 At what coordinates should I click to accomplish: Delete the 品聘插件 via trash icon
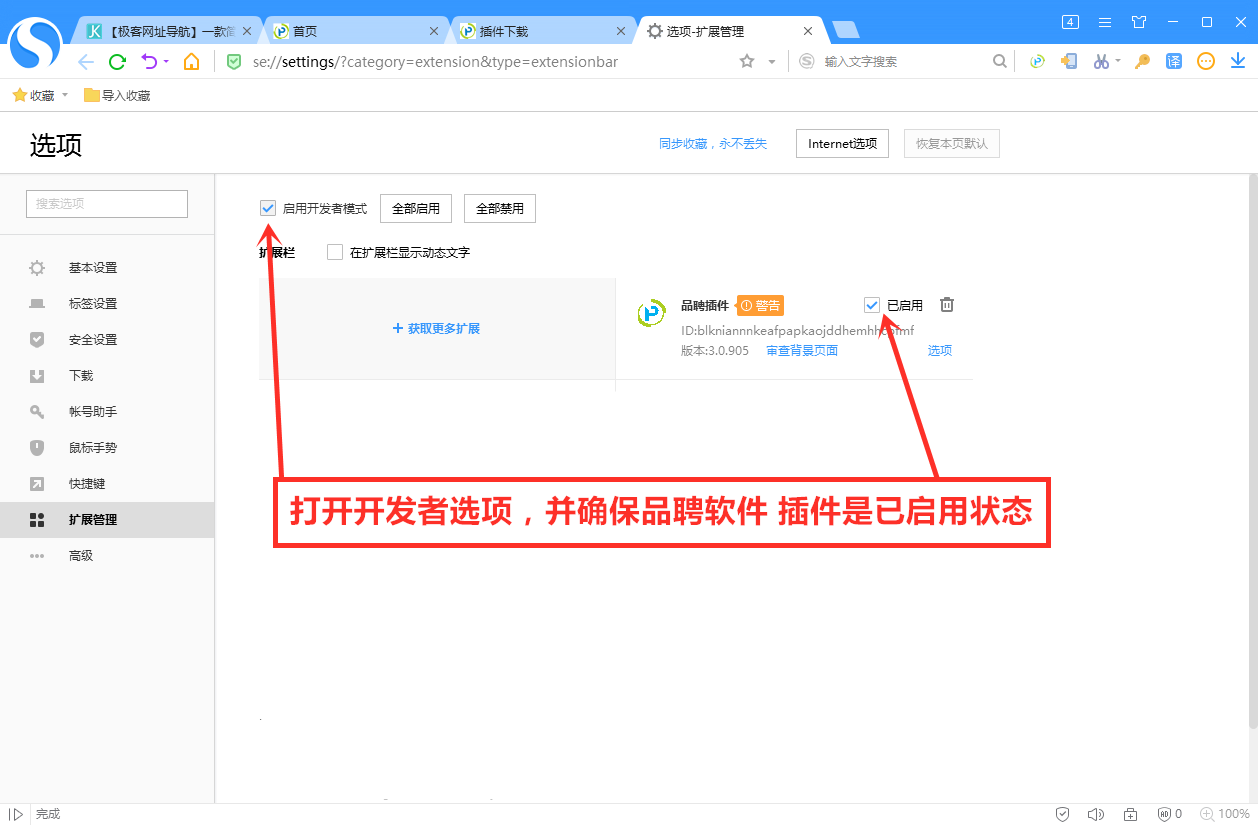pos(946,304)
